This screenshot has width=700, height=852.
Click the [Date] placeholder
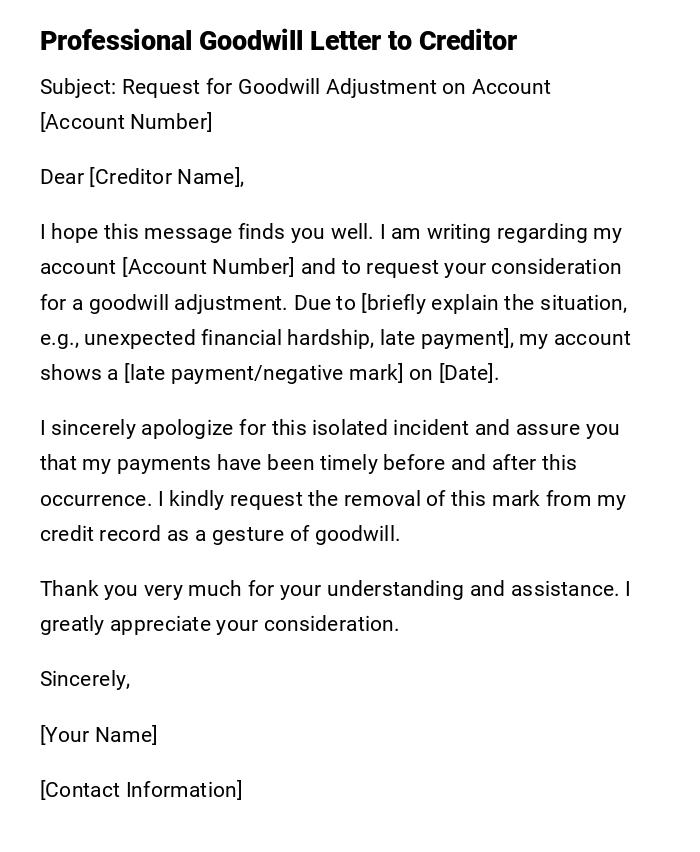(x=467, y=373)
